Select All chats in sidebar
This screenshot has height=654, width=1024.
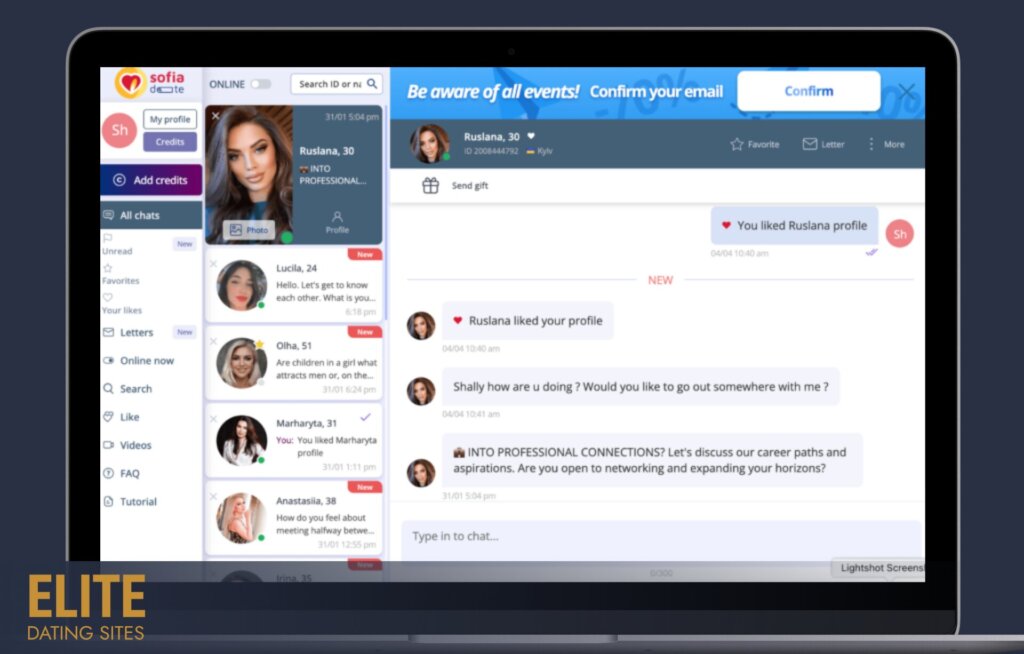(x=139, y=215)
